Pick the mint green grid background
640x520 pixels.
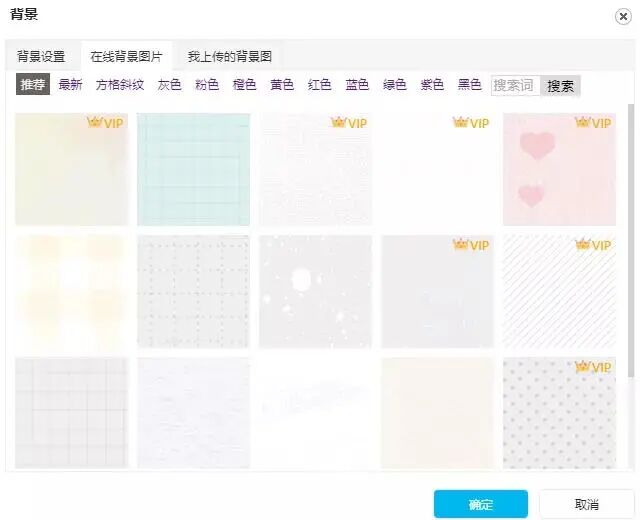pyautogui.click(x=193, y=169)
